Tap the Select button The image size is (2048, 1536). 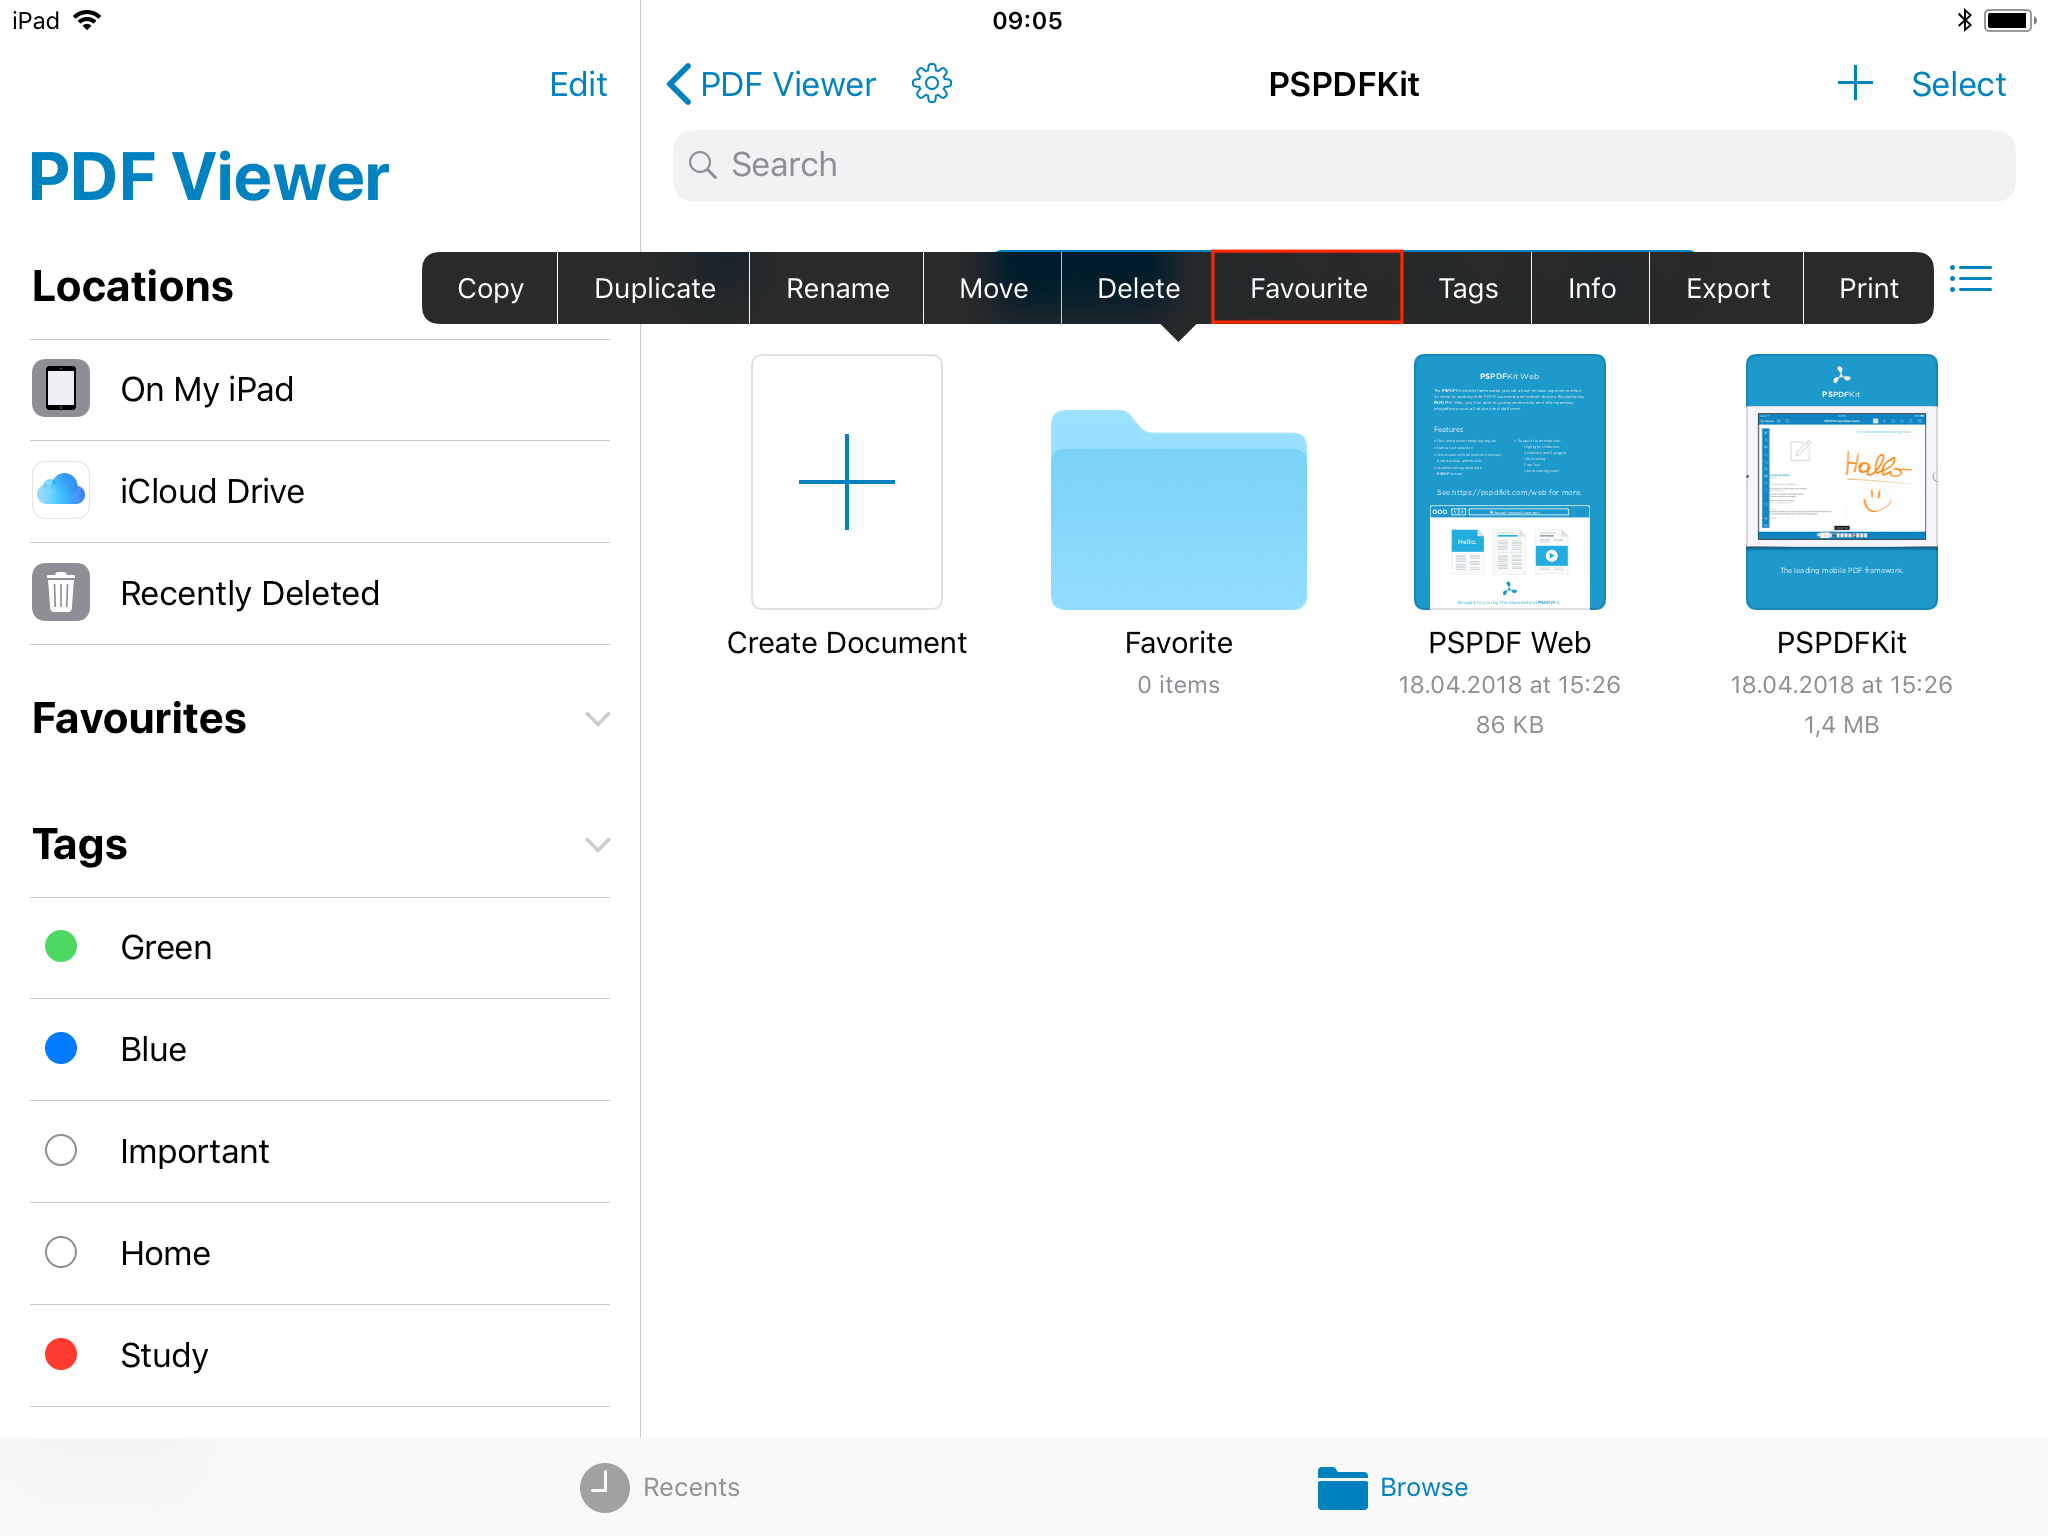coord(1957,84)
